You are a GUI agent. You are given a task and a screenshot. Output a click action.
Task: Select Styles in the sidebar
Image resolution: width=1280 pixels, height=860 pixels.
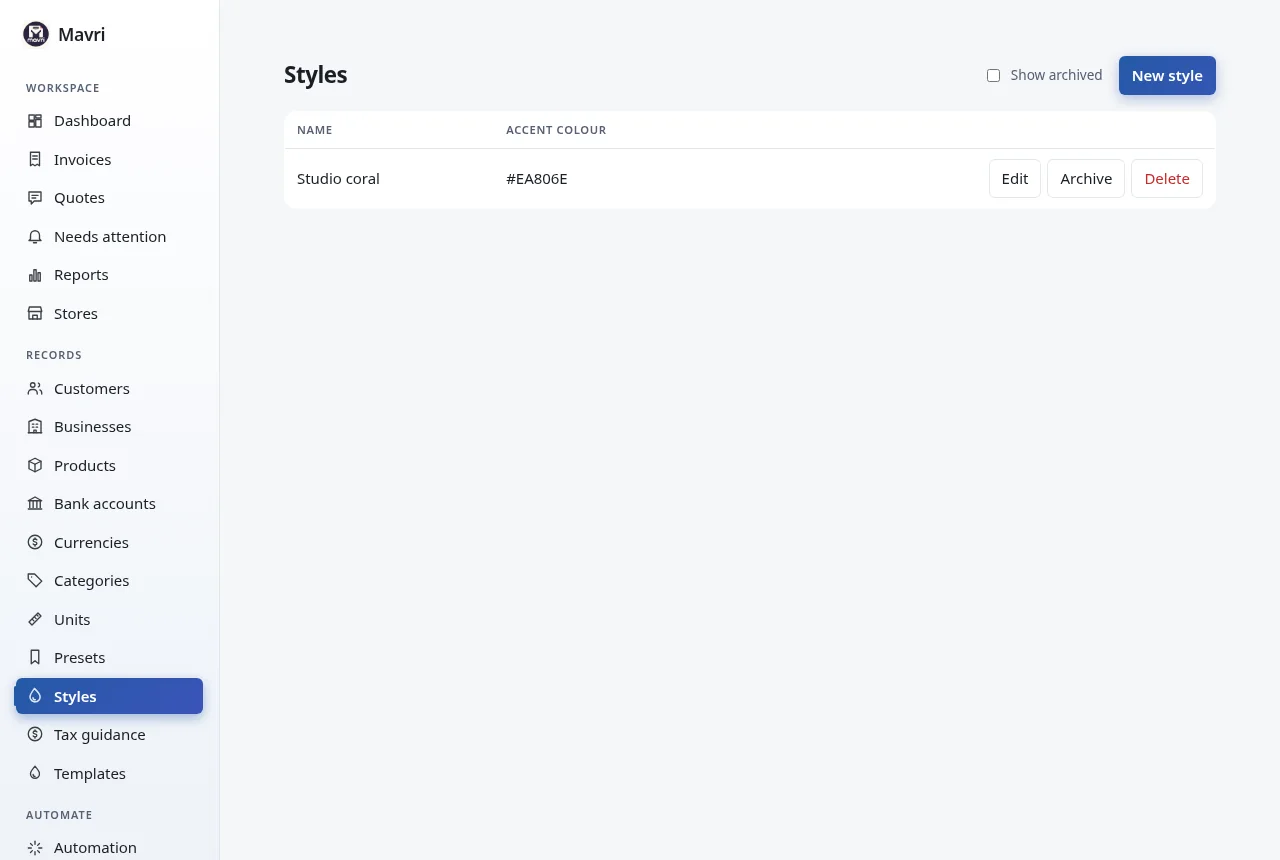click(109, 696)
